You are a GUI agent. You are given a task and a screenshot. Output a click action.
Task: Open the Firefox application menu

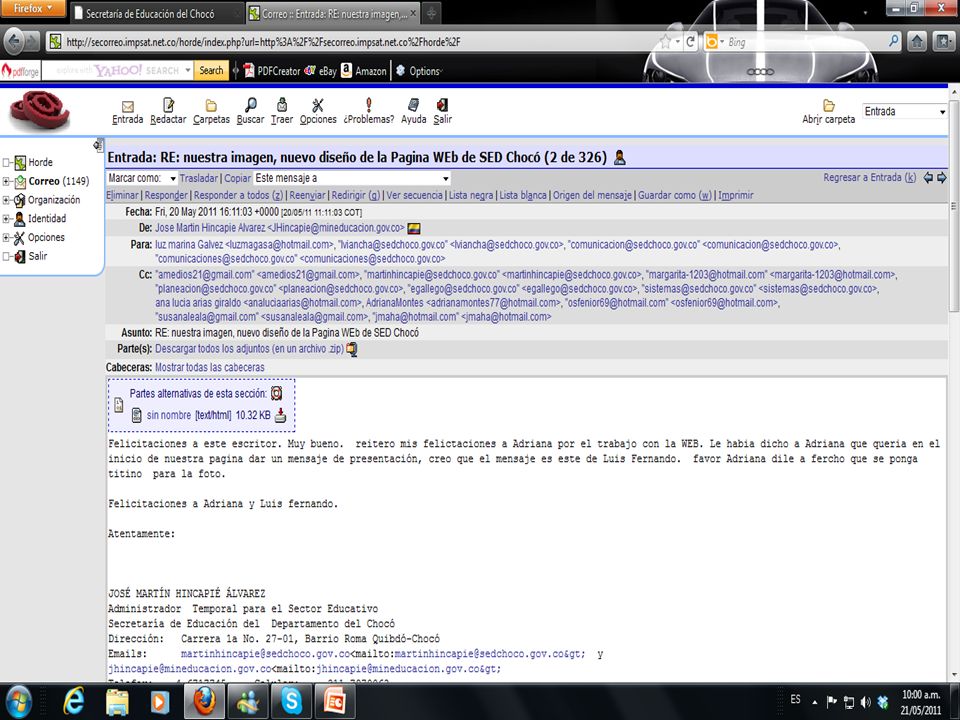click(x=33, y=9)
